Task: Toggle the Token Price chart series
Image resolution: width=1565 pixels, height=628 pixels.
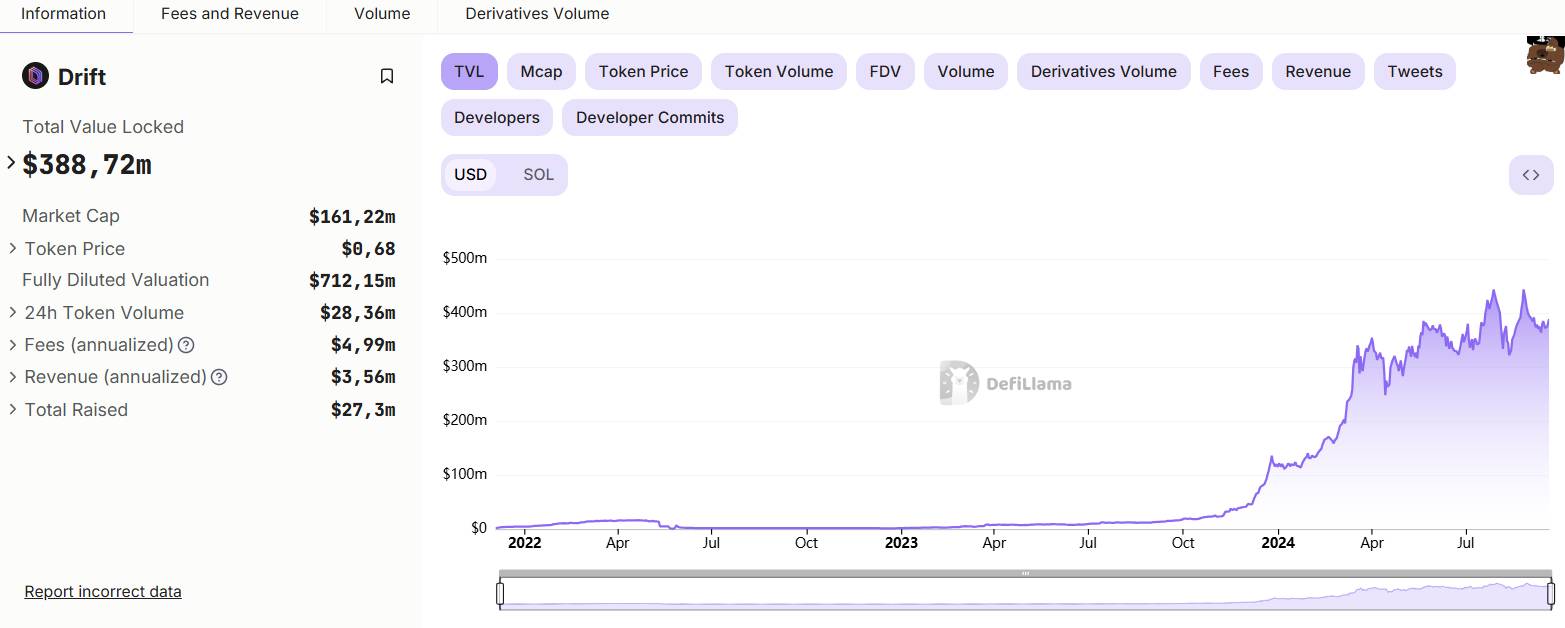Action: 643,72
